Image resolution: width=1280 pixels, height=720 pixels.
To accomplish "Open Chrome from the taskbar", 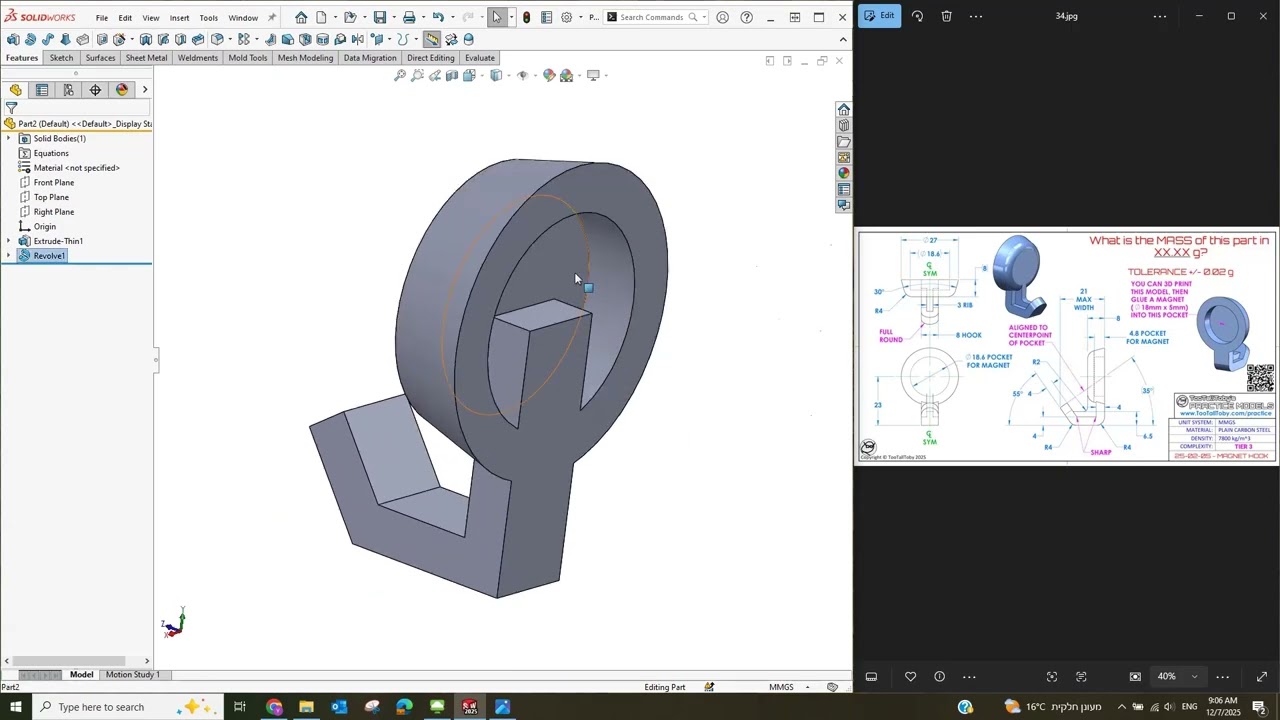I will pos(274,707).
